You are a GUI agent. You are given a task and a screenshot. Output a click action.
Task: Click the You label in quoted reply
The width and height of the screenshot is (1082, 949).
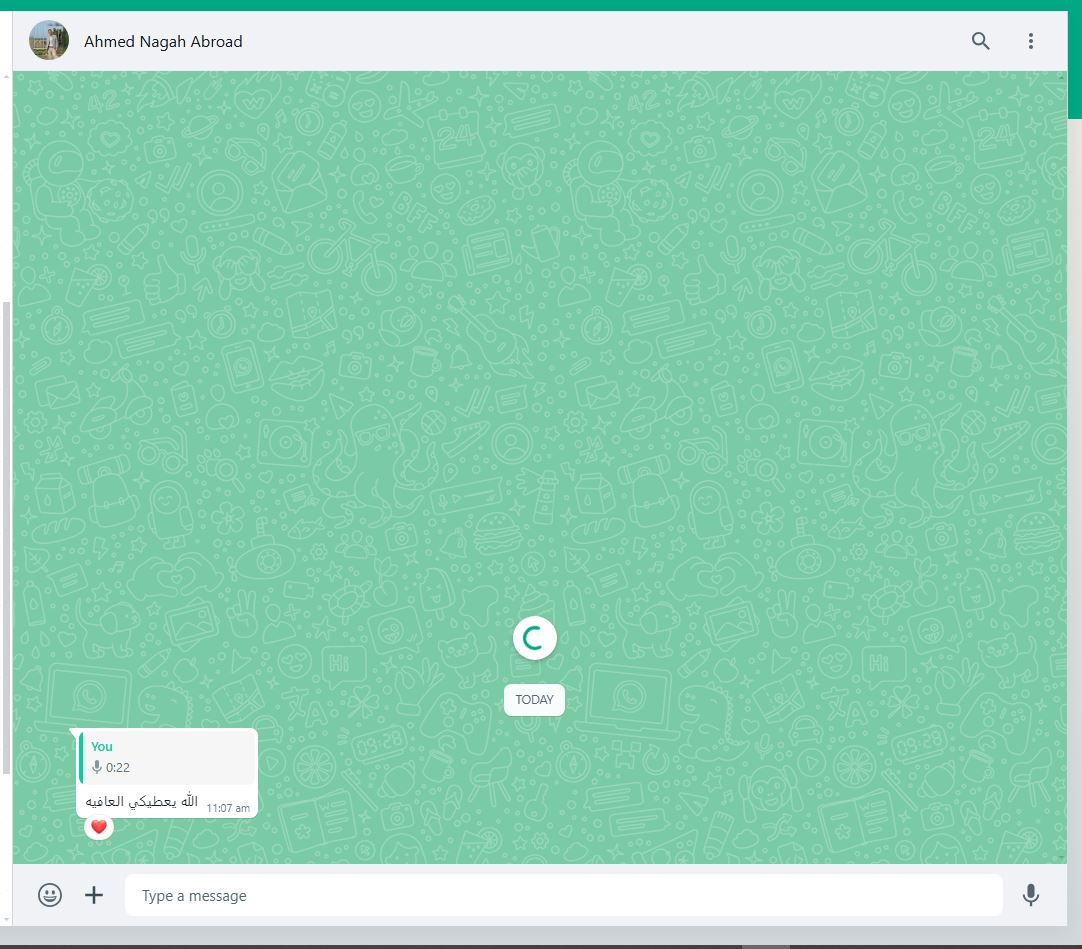[101, 746]
